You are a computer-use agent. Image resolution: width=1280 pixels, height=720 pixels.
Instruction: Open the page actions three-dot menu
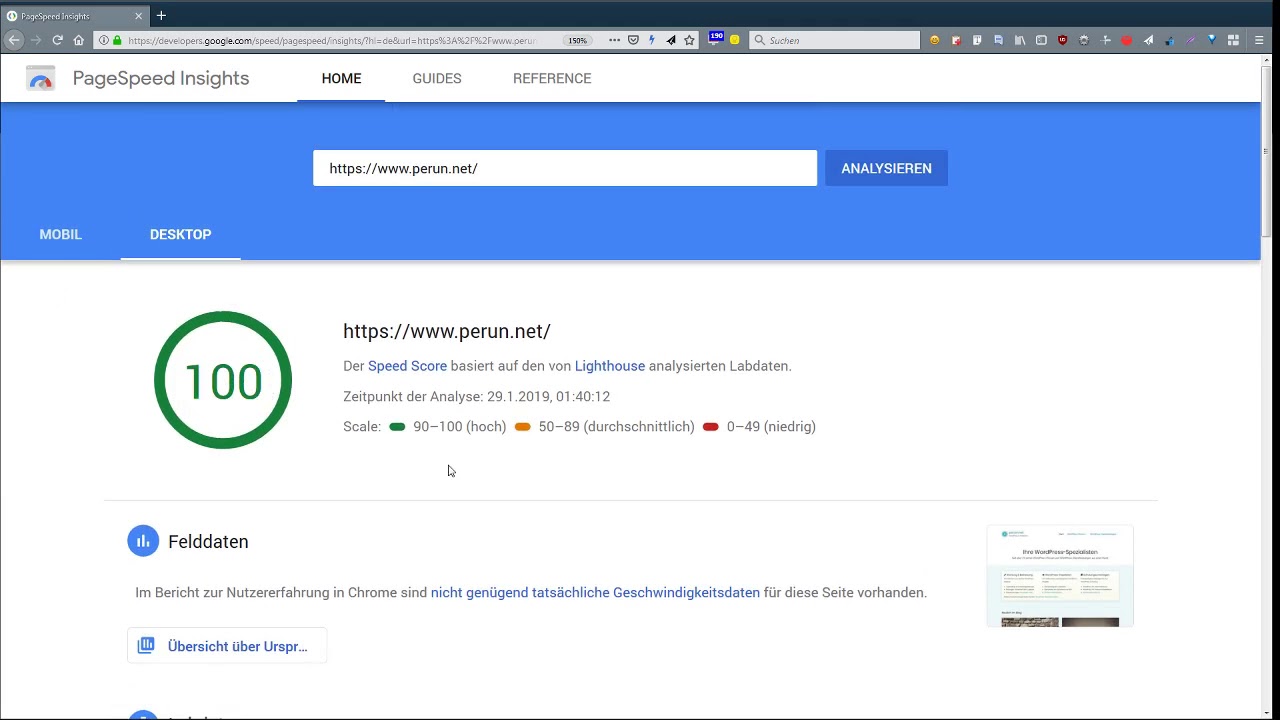pos(614,40)
